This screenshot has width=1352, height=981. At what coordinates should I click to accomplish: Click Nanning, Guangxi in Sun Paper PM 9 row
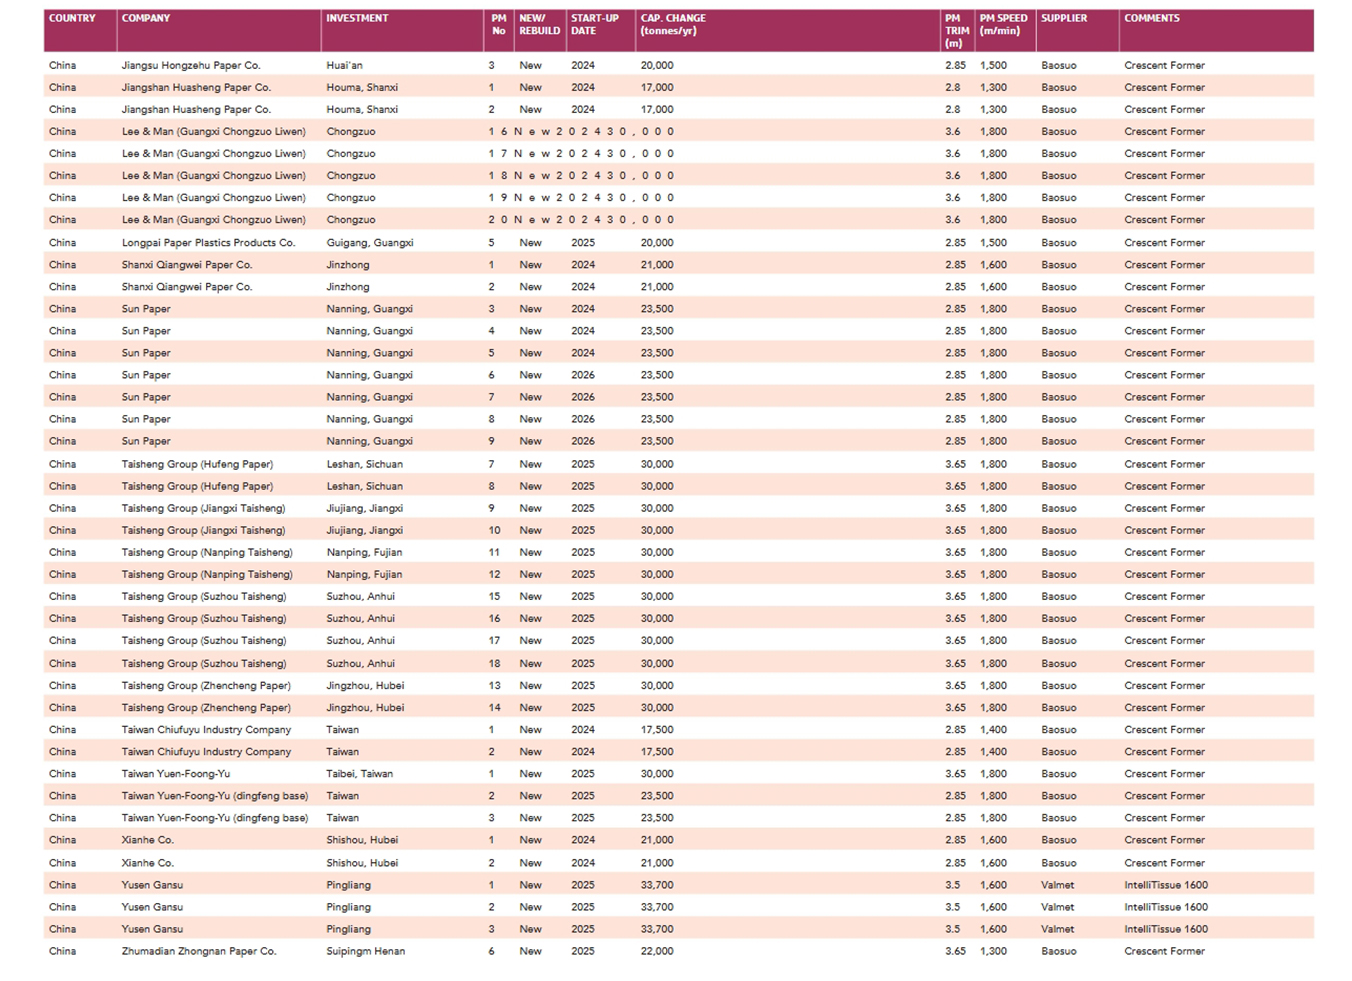pos(370,441)
